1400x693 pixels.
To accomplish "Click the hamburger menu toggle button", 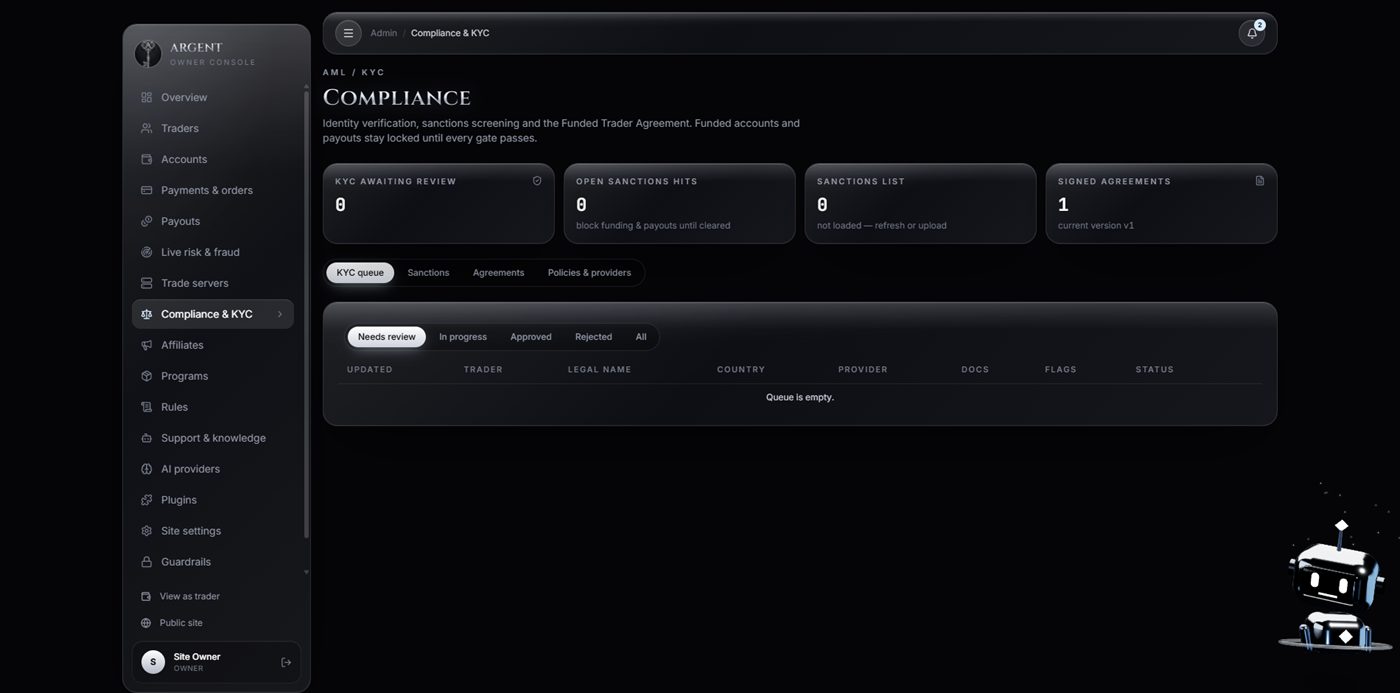I will [x=348, y=33].
